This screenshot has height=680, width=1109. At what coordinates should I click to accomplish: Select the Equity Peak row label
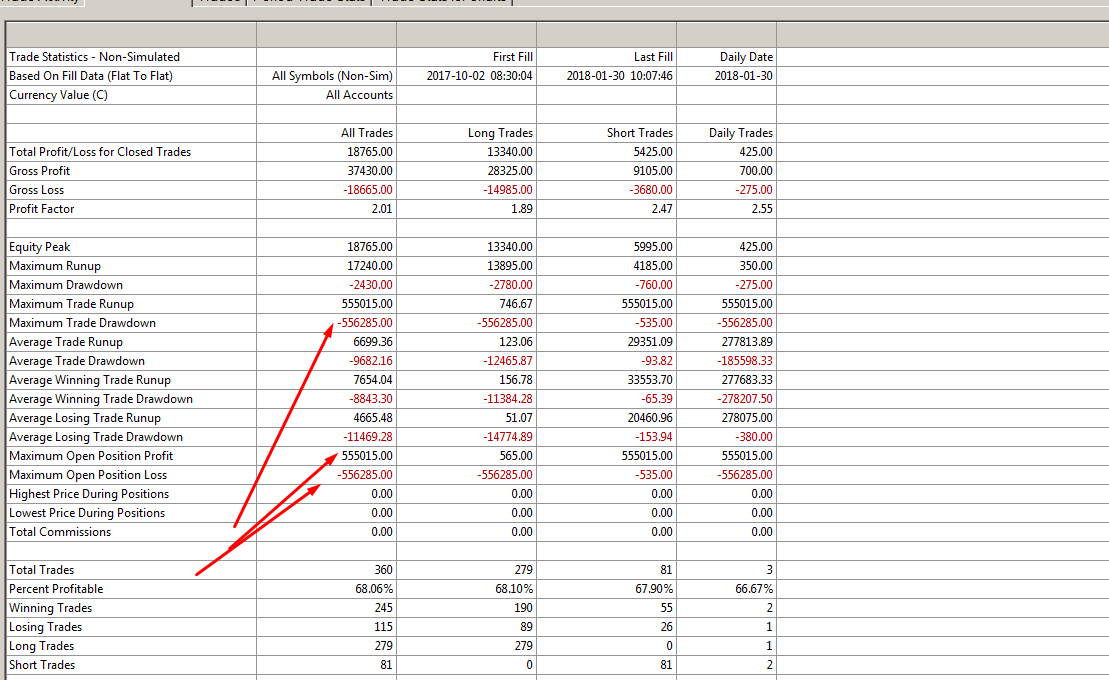click(x=39, y=247)
